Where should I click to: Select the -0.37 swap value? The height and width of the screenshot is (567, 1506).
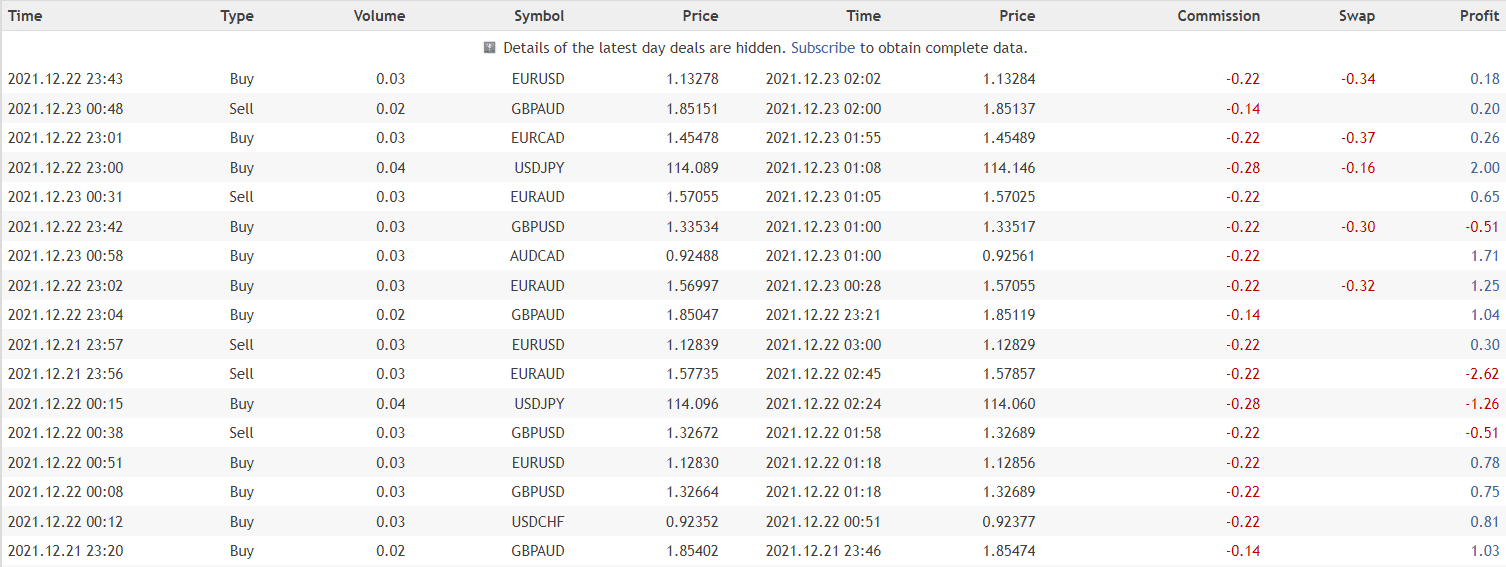[x=1358, y=138]
